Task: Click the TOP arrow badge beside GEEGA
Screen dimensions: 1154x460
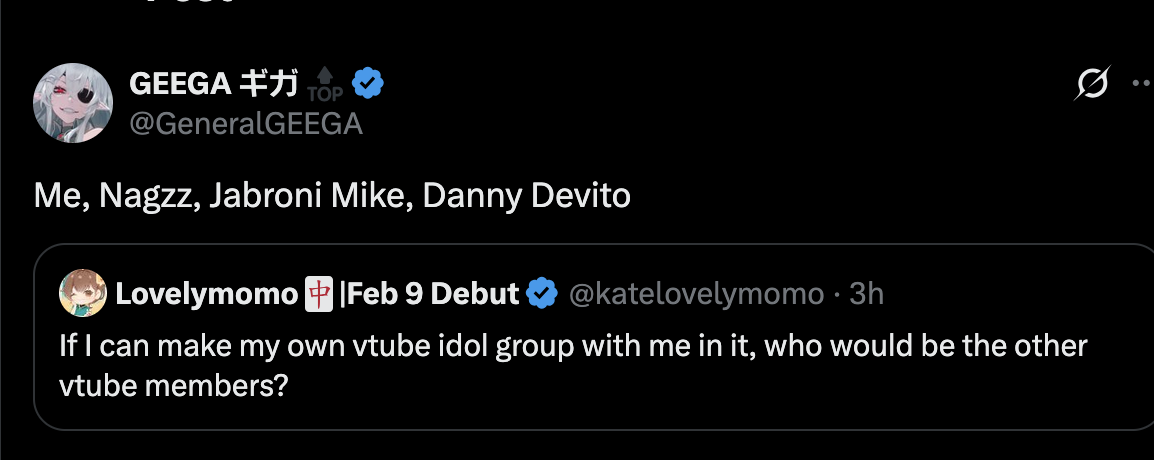Action: click(323, 86)
